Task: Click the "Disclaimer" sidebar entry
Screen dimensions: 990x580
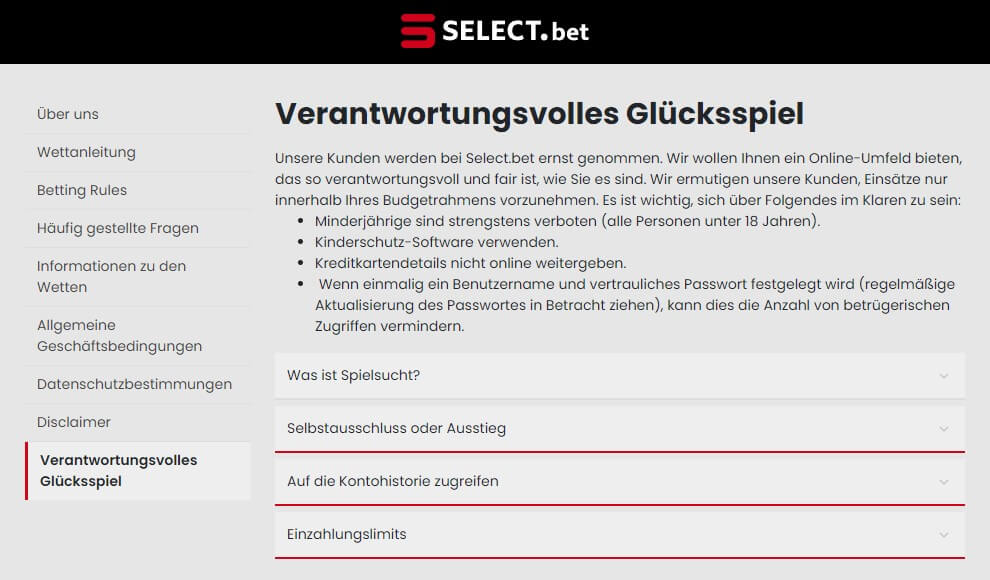Action: (73, 421)
